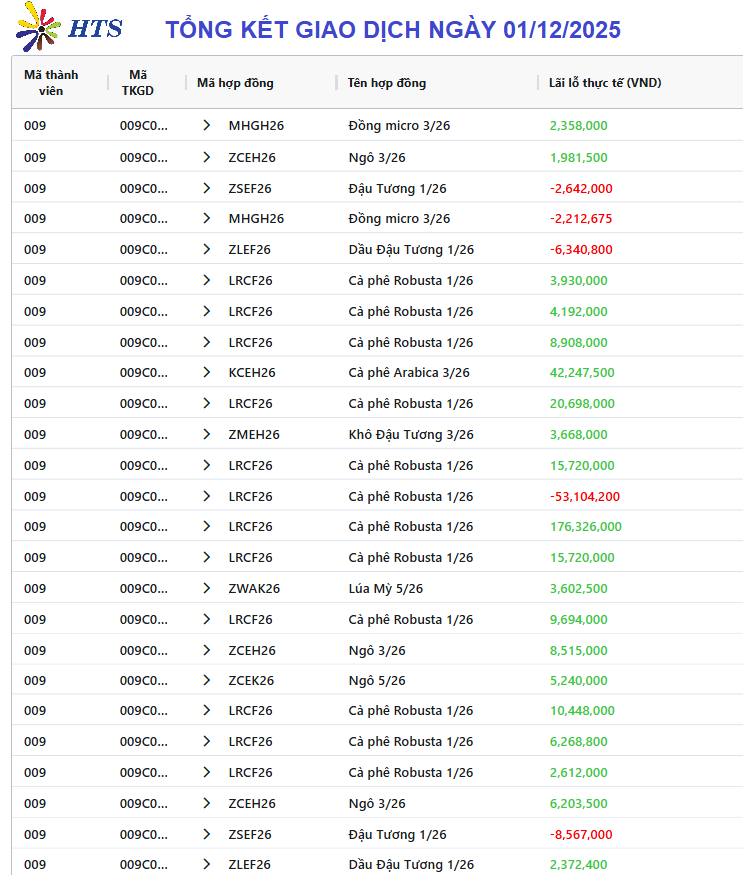Click chevron beside first MHGH26 row
Viewport: 743px width, 875px height.
point(207,126)
